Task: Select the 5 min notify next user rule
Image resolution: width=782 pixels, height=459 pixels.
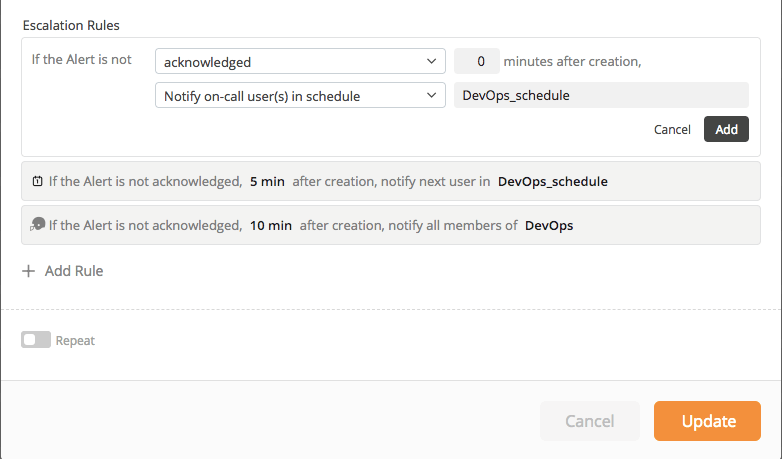Action: point(391,181)
